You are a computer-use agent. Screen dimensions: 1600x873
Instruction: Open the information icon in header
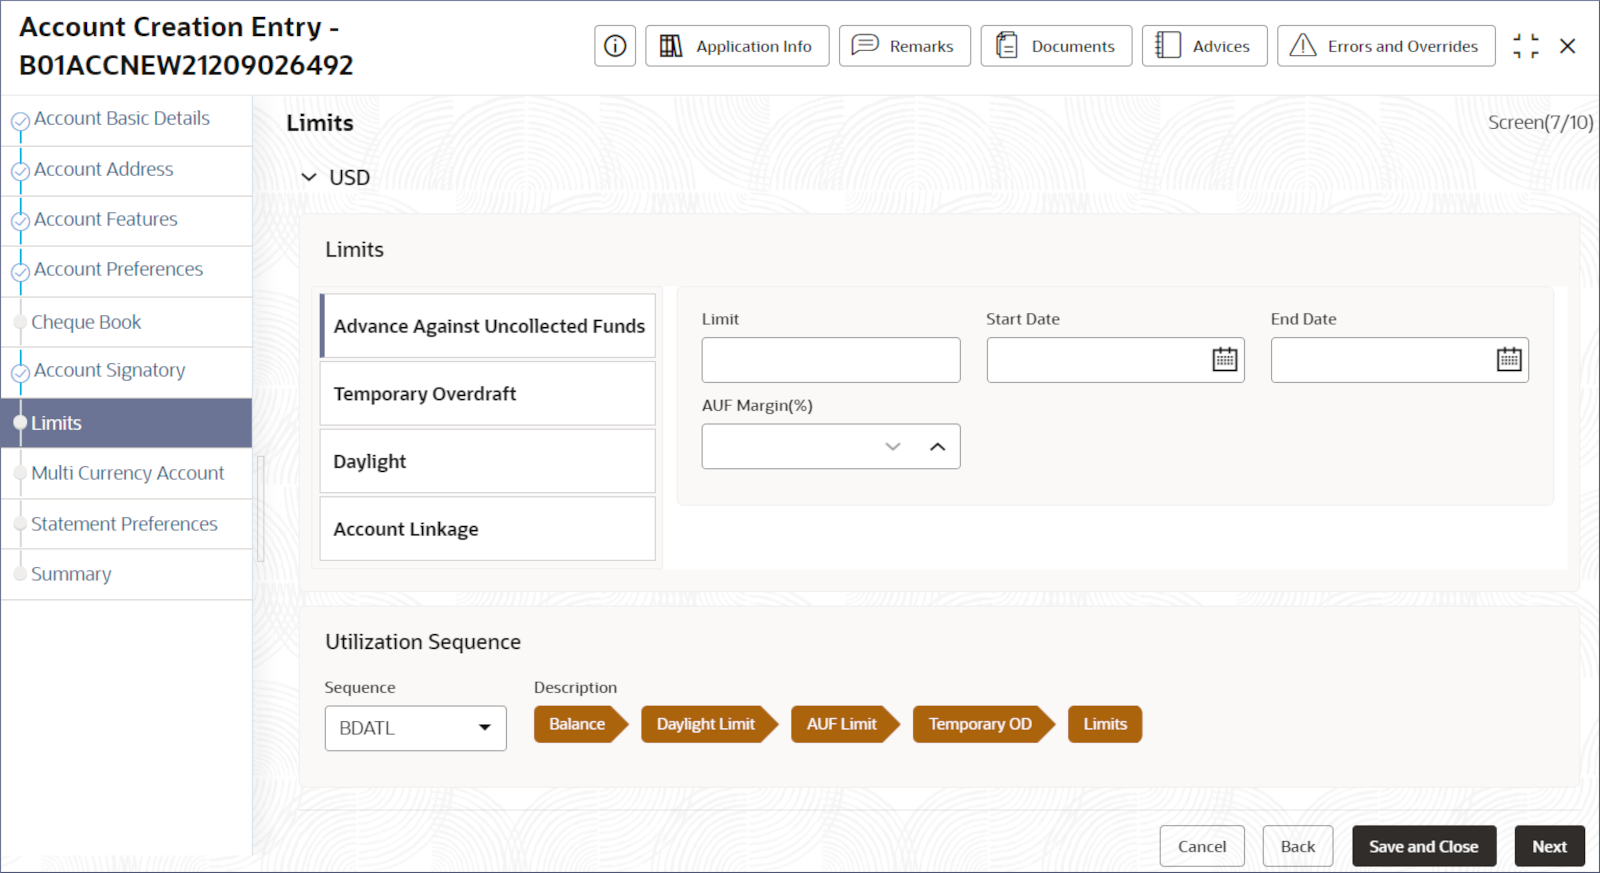point(615,46)
